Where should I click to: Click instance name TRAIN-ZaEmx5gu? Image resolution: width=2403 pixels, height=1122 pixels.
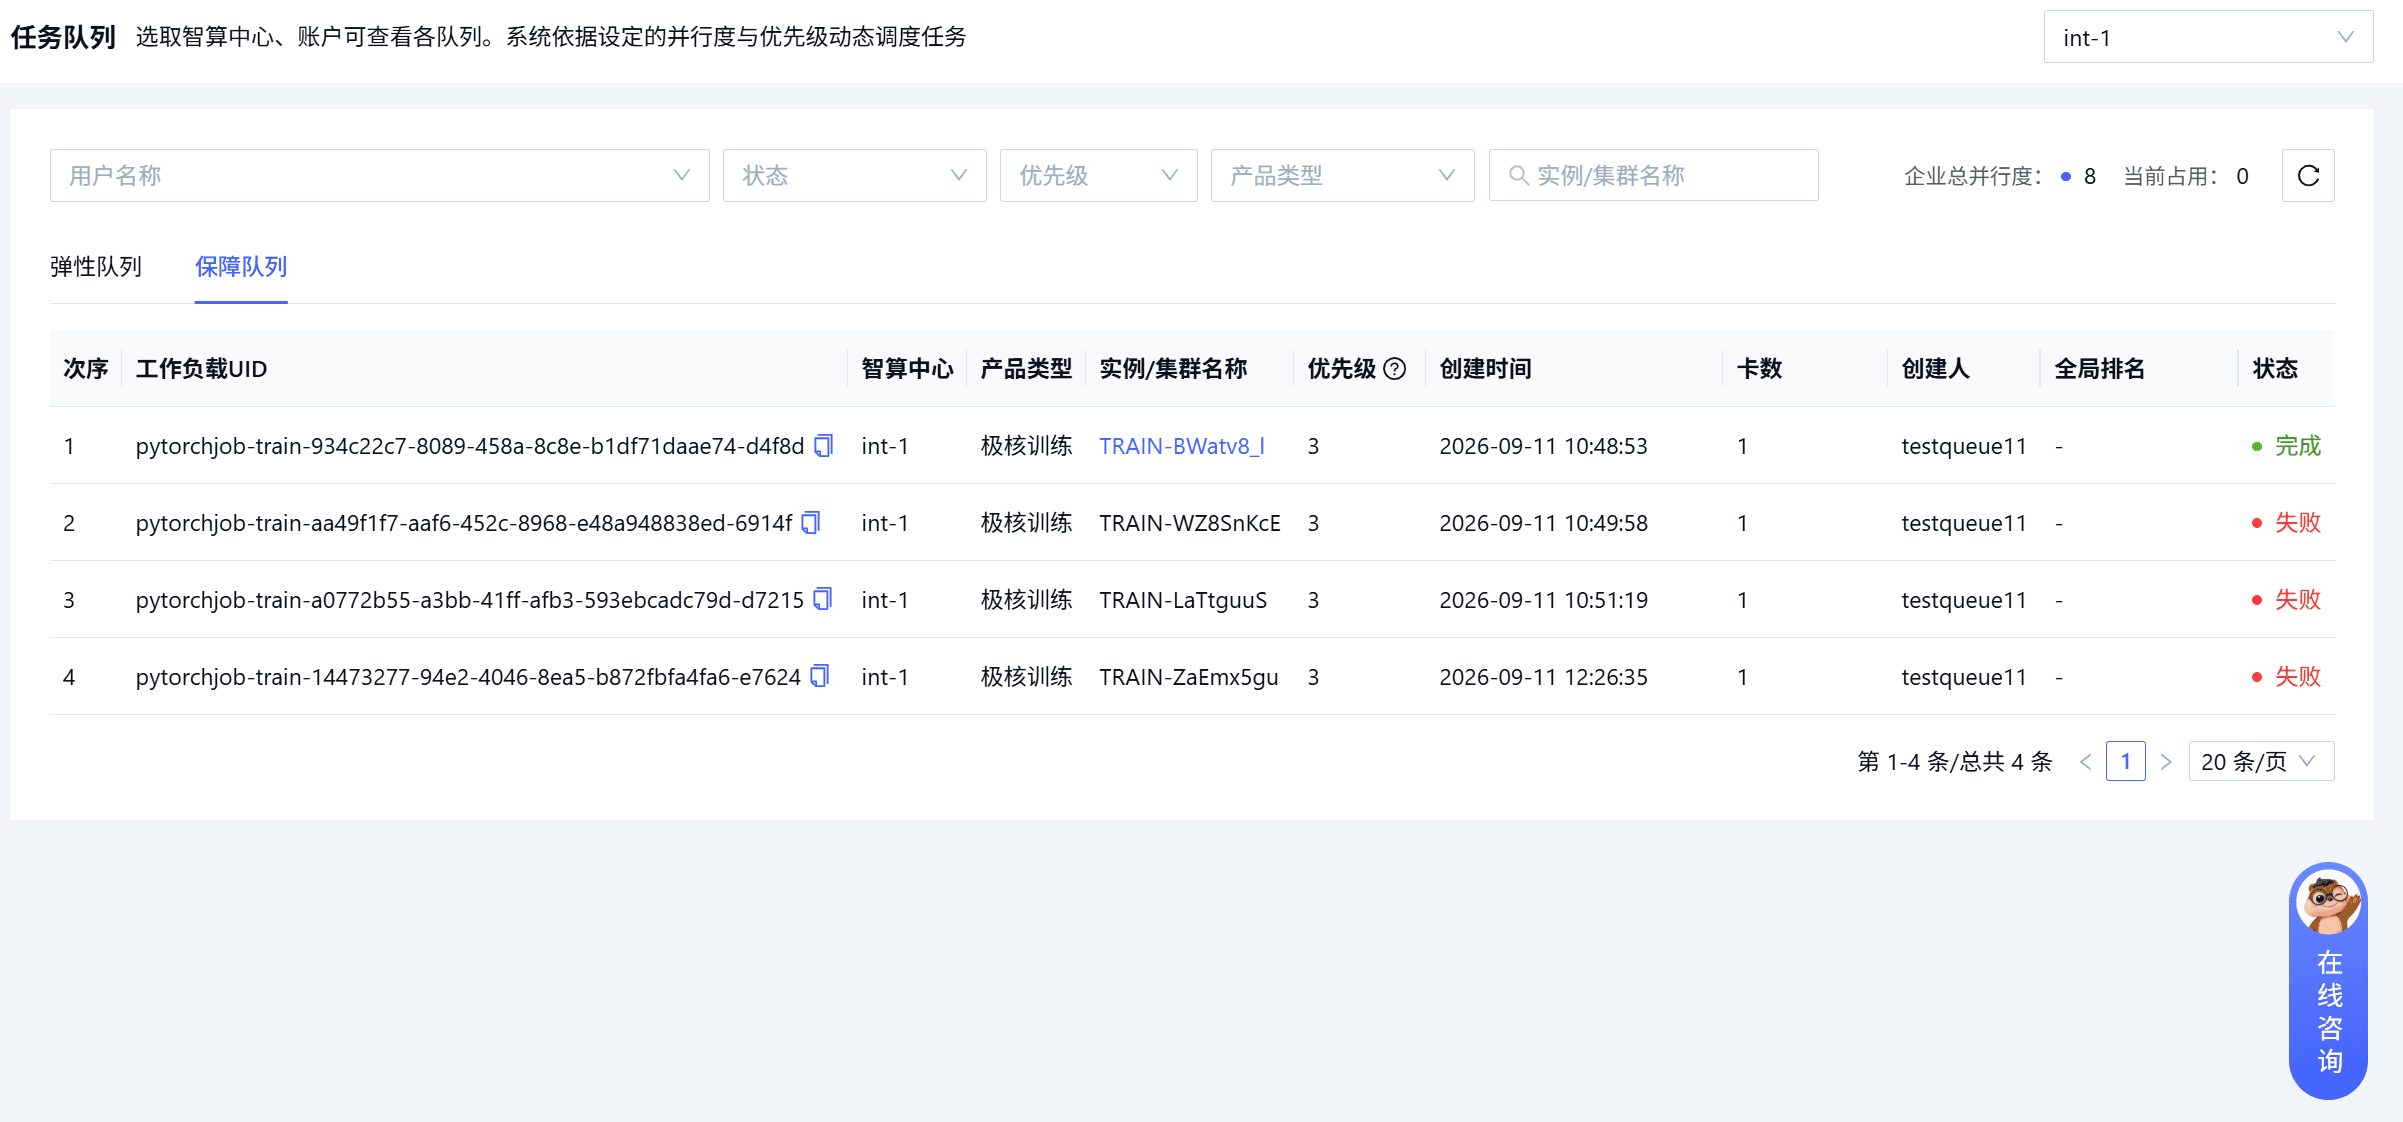coord(1189,677)
